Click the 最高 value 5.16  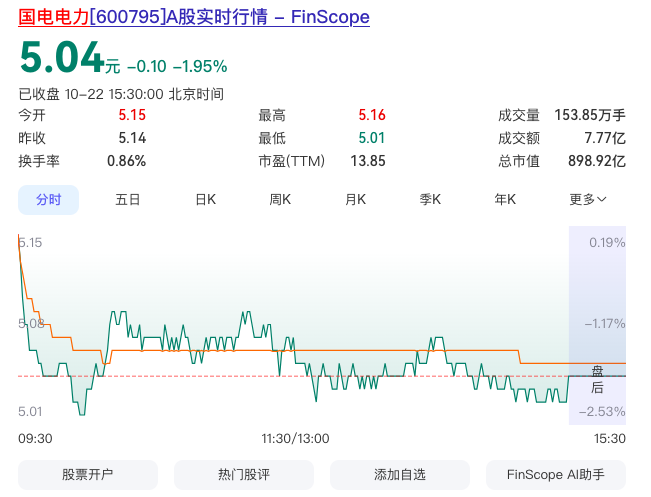pos(372,115)
